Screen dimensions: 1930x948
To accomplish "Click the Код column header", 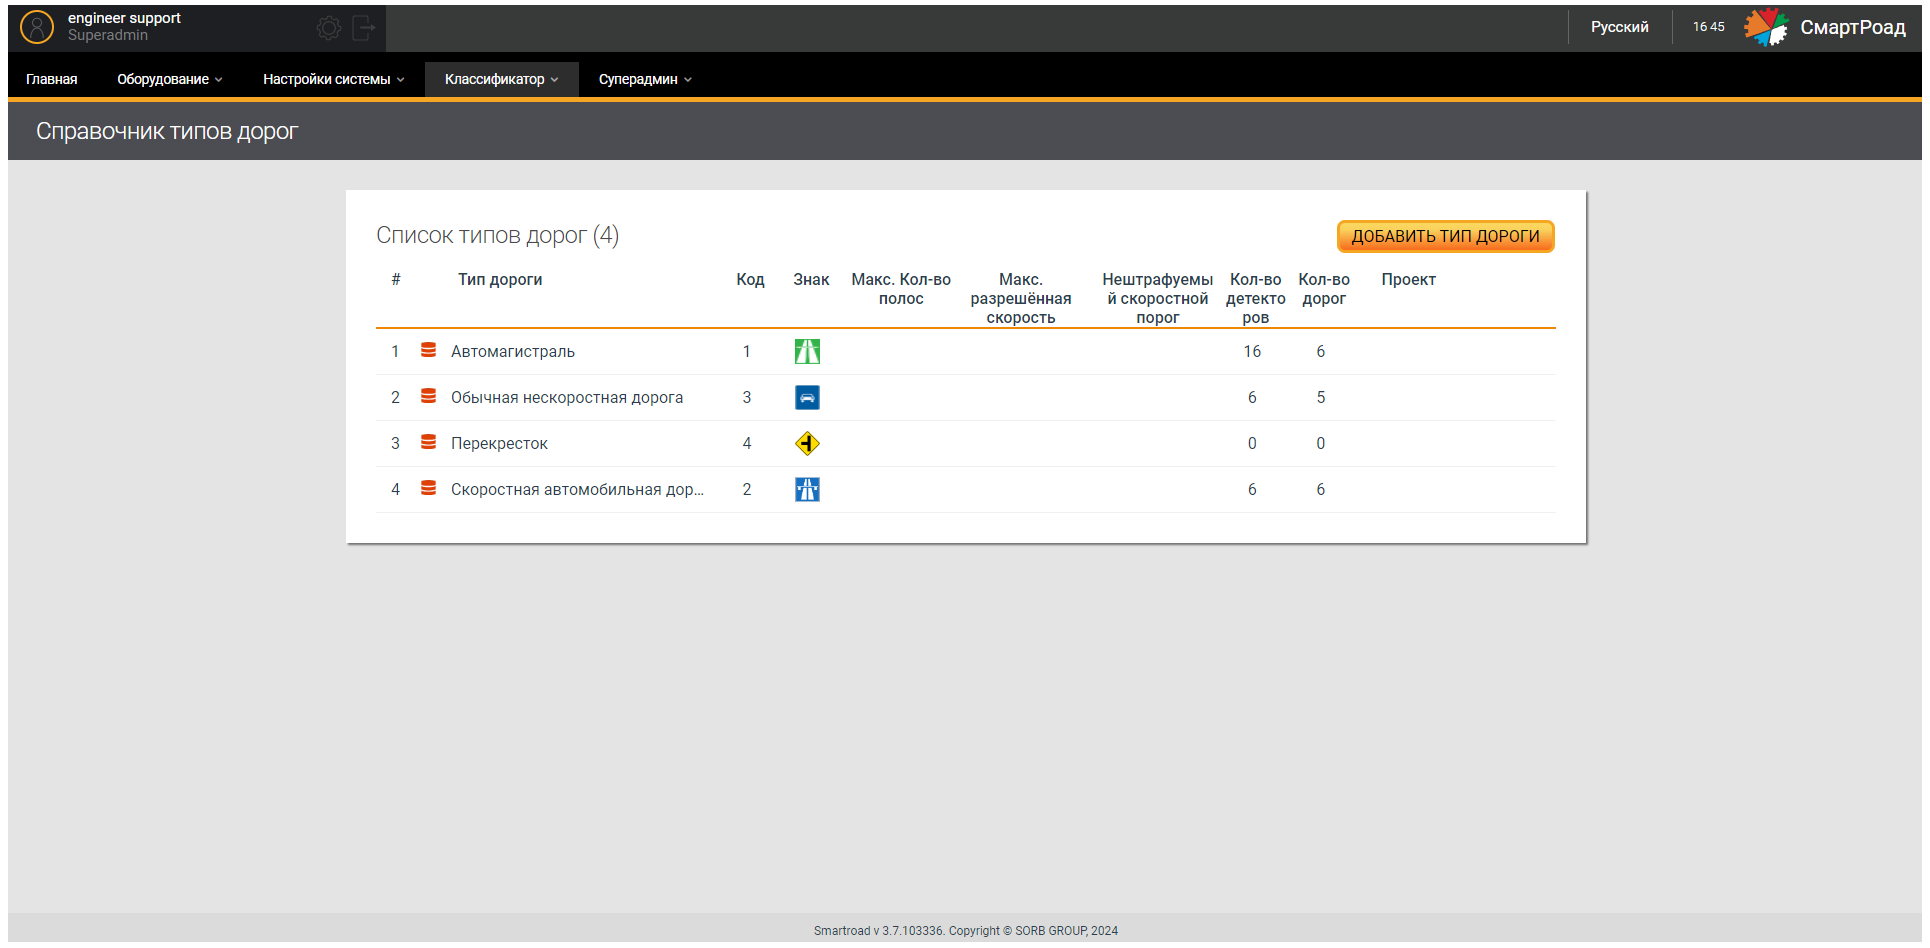I will 750,280.
